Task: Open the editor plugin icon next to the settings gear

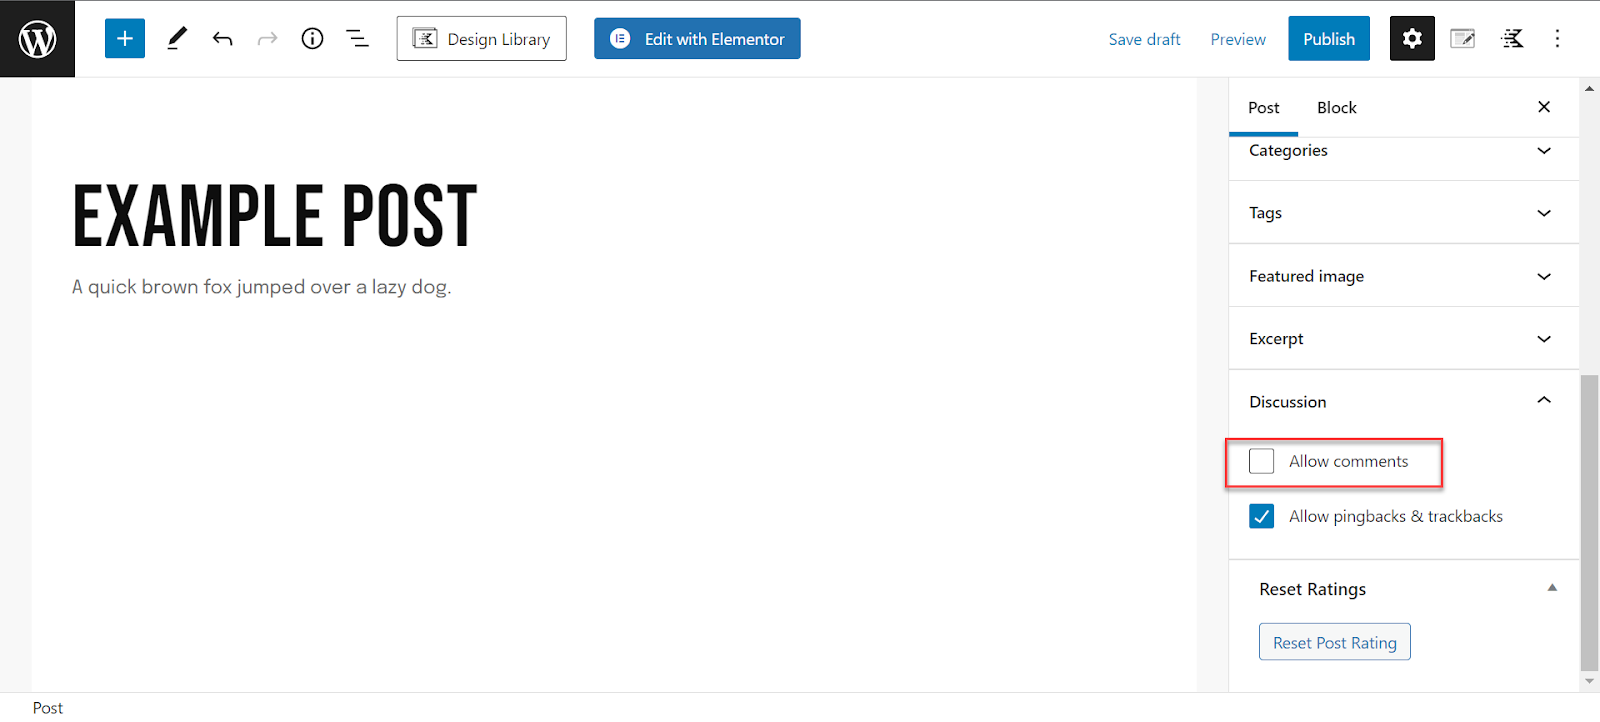Action: coord(1463,39)
